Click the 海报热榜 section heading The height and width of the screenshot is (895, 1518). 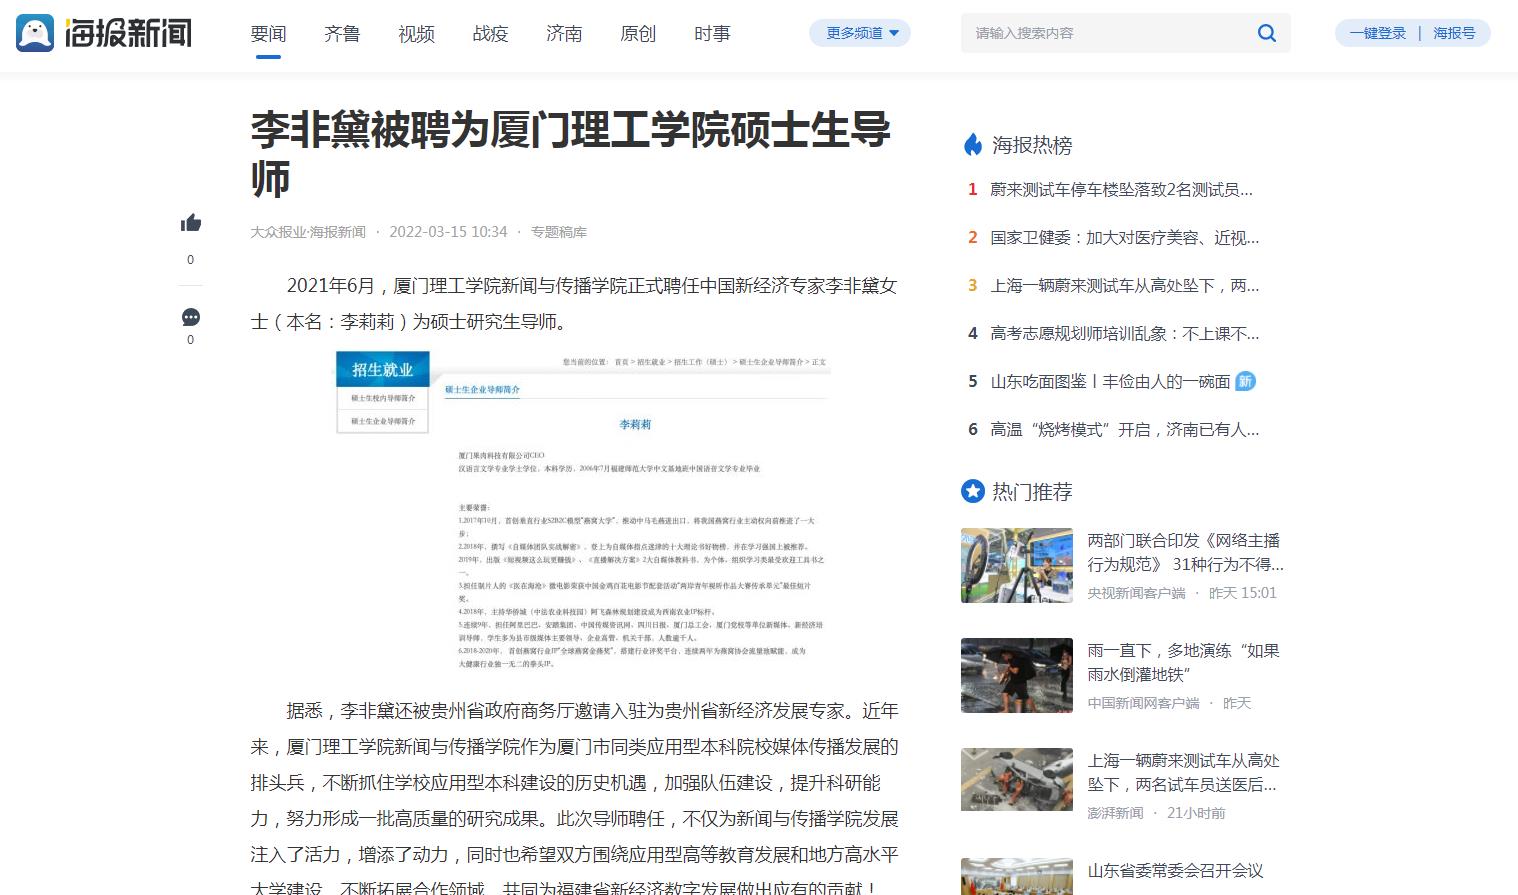pos(1032,145)
